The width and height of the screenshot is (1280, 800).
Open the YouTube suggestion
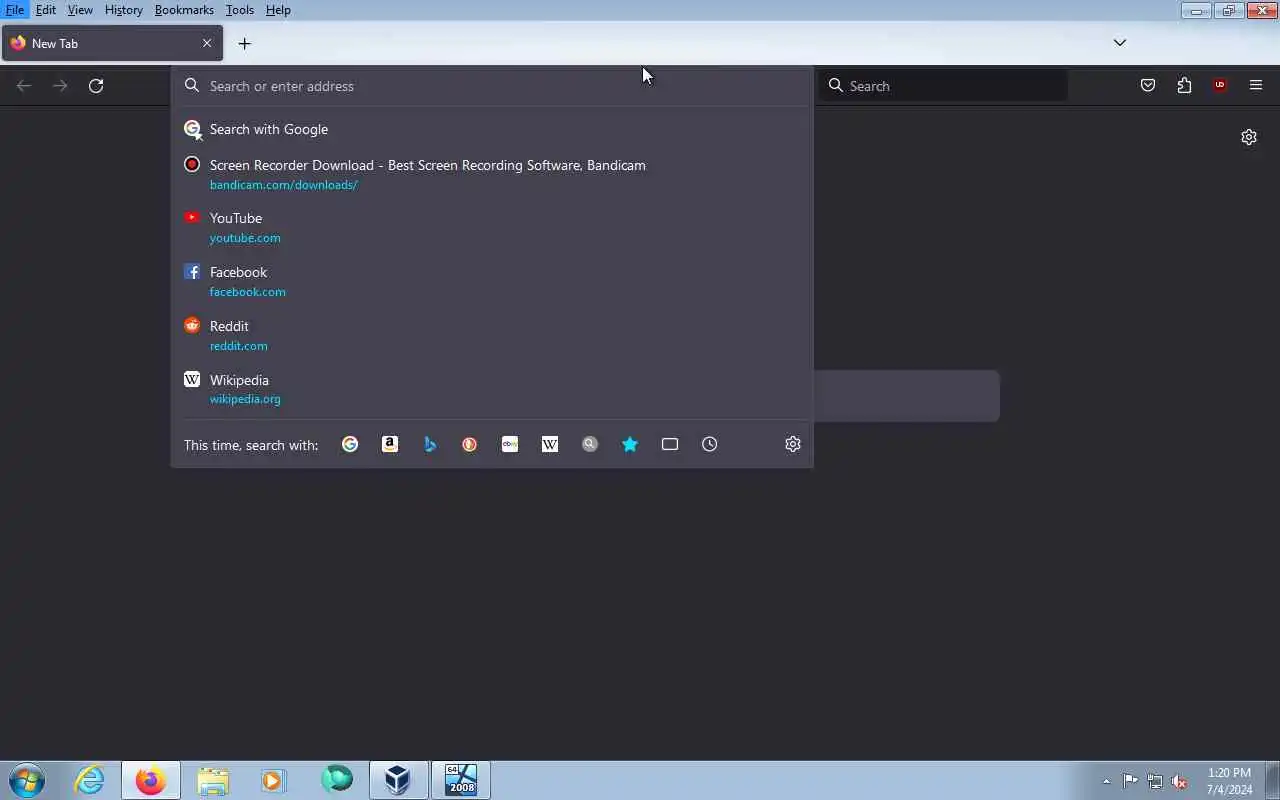(x=492, y=227)
